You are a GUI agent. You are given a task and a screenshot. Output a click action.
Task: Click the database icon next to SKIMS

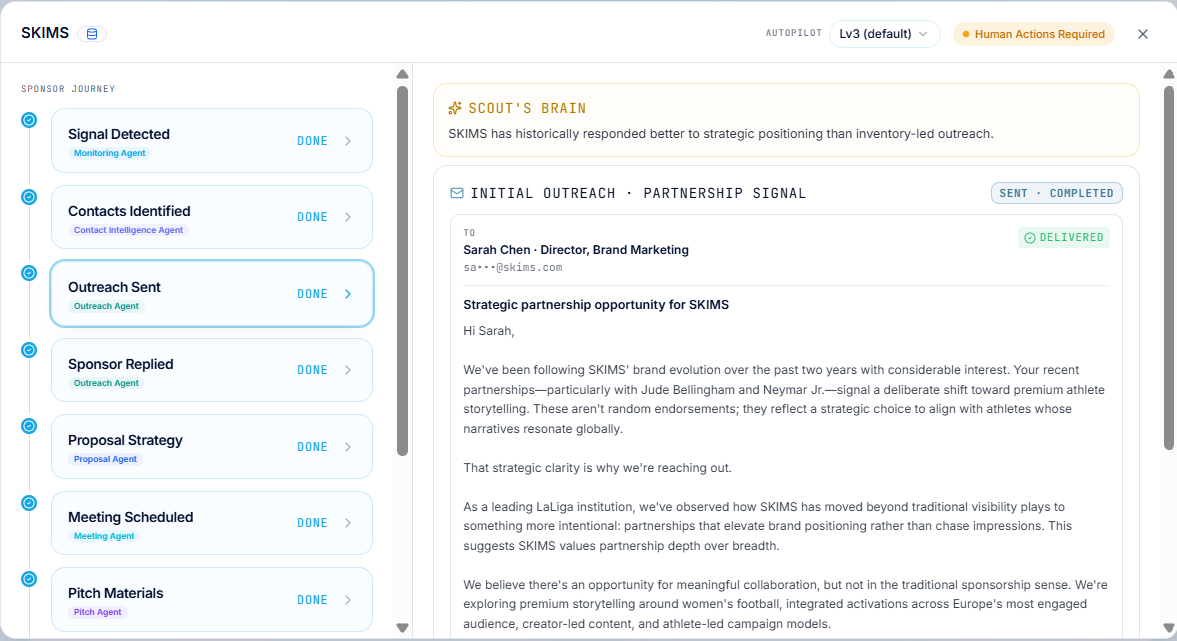92,34
